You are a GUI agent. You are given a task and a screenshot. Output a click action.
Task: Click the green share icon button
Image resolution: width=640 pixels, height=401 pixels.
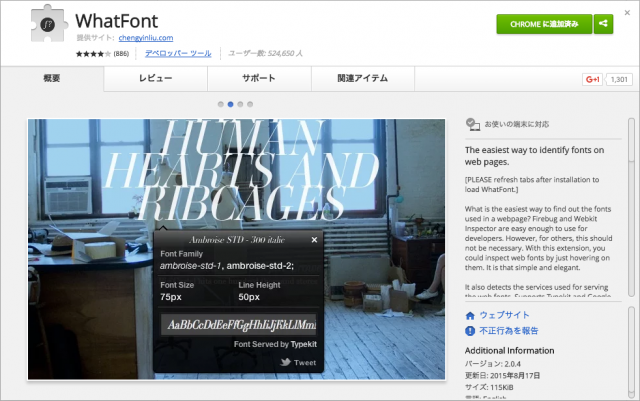[x=603, y=23]
